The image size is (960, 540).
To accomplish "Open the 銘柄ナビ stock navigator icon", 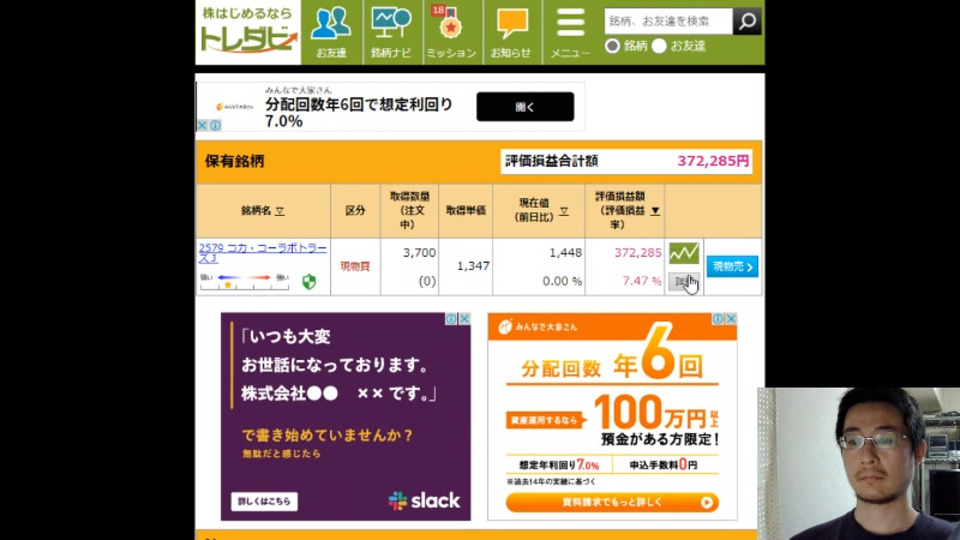I will [x=392, y=32].
